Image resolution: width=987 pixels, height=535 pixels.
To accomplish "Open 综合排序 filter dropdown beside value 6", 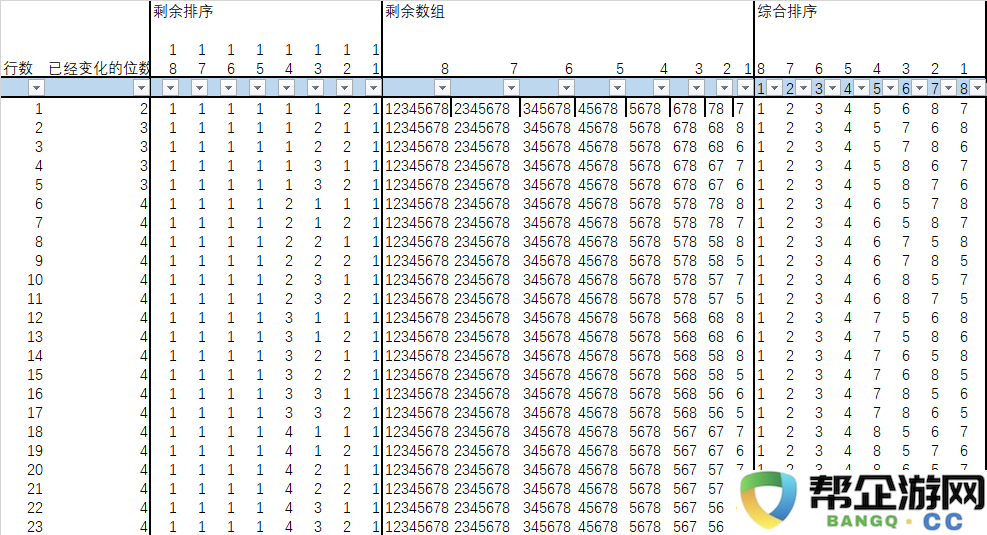I will [920, 88].
